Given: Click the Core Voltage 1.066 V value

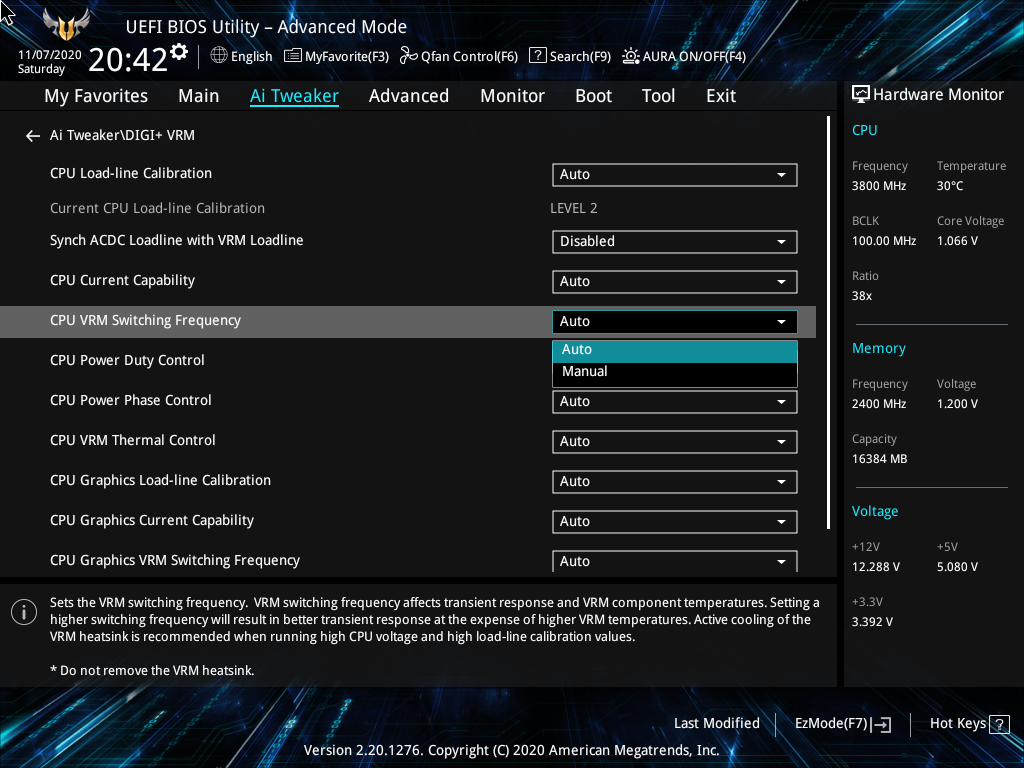Looking at the screenshot, I should click(x=957, y=241).
